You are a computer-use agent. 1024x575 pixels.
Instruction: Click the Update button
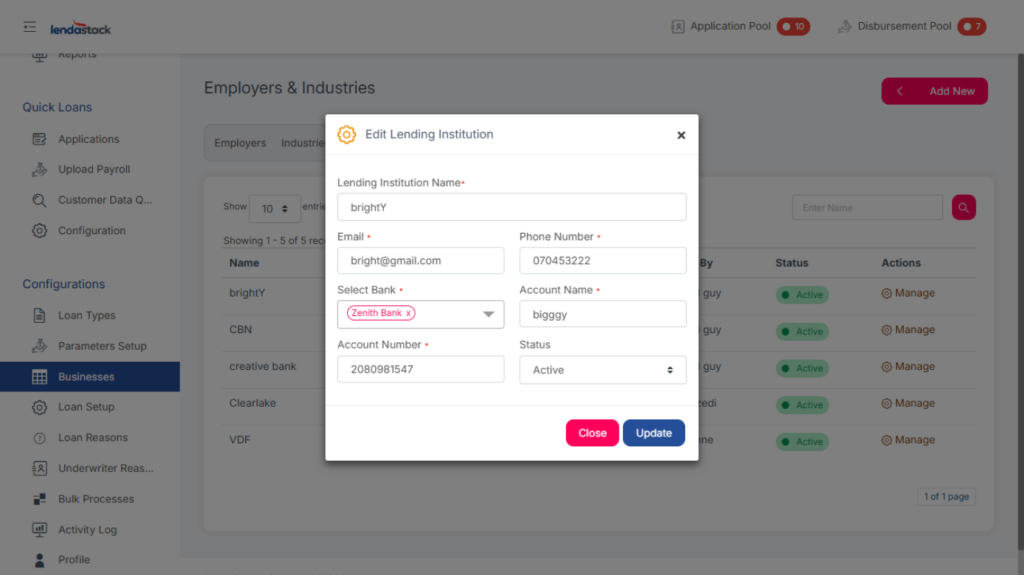click(653, 433)
